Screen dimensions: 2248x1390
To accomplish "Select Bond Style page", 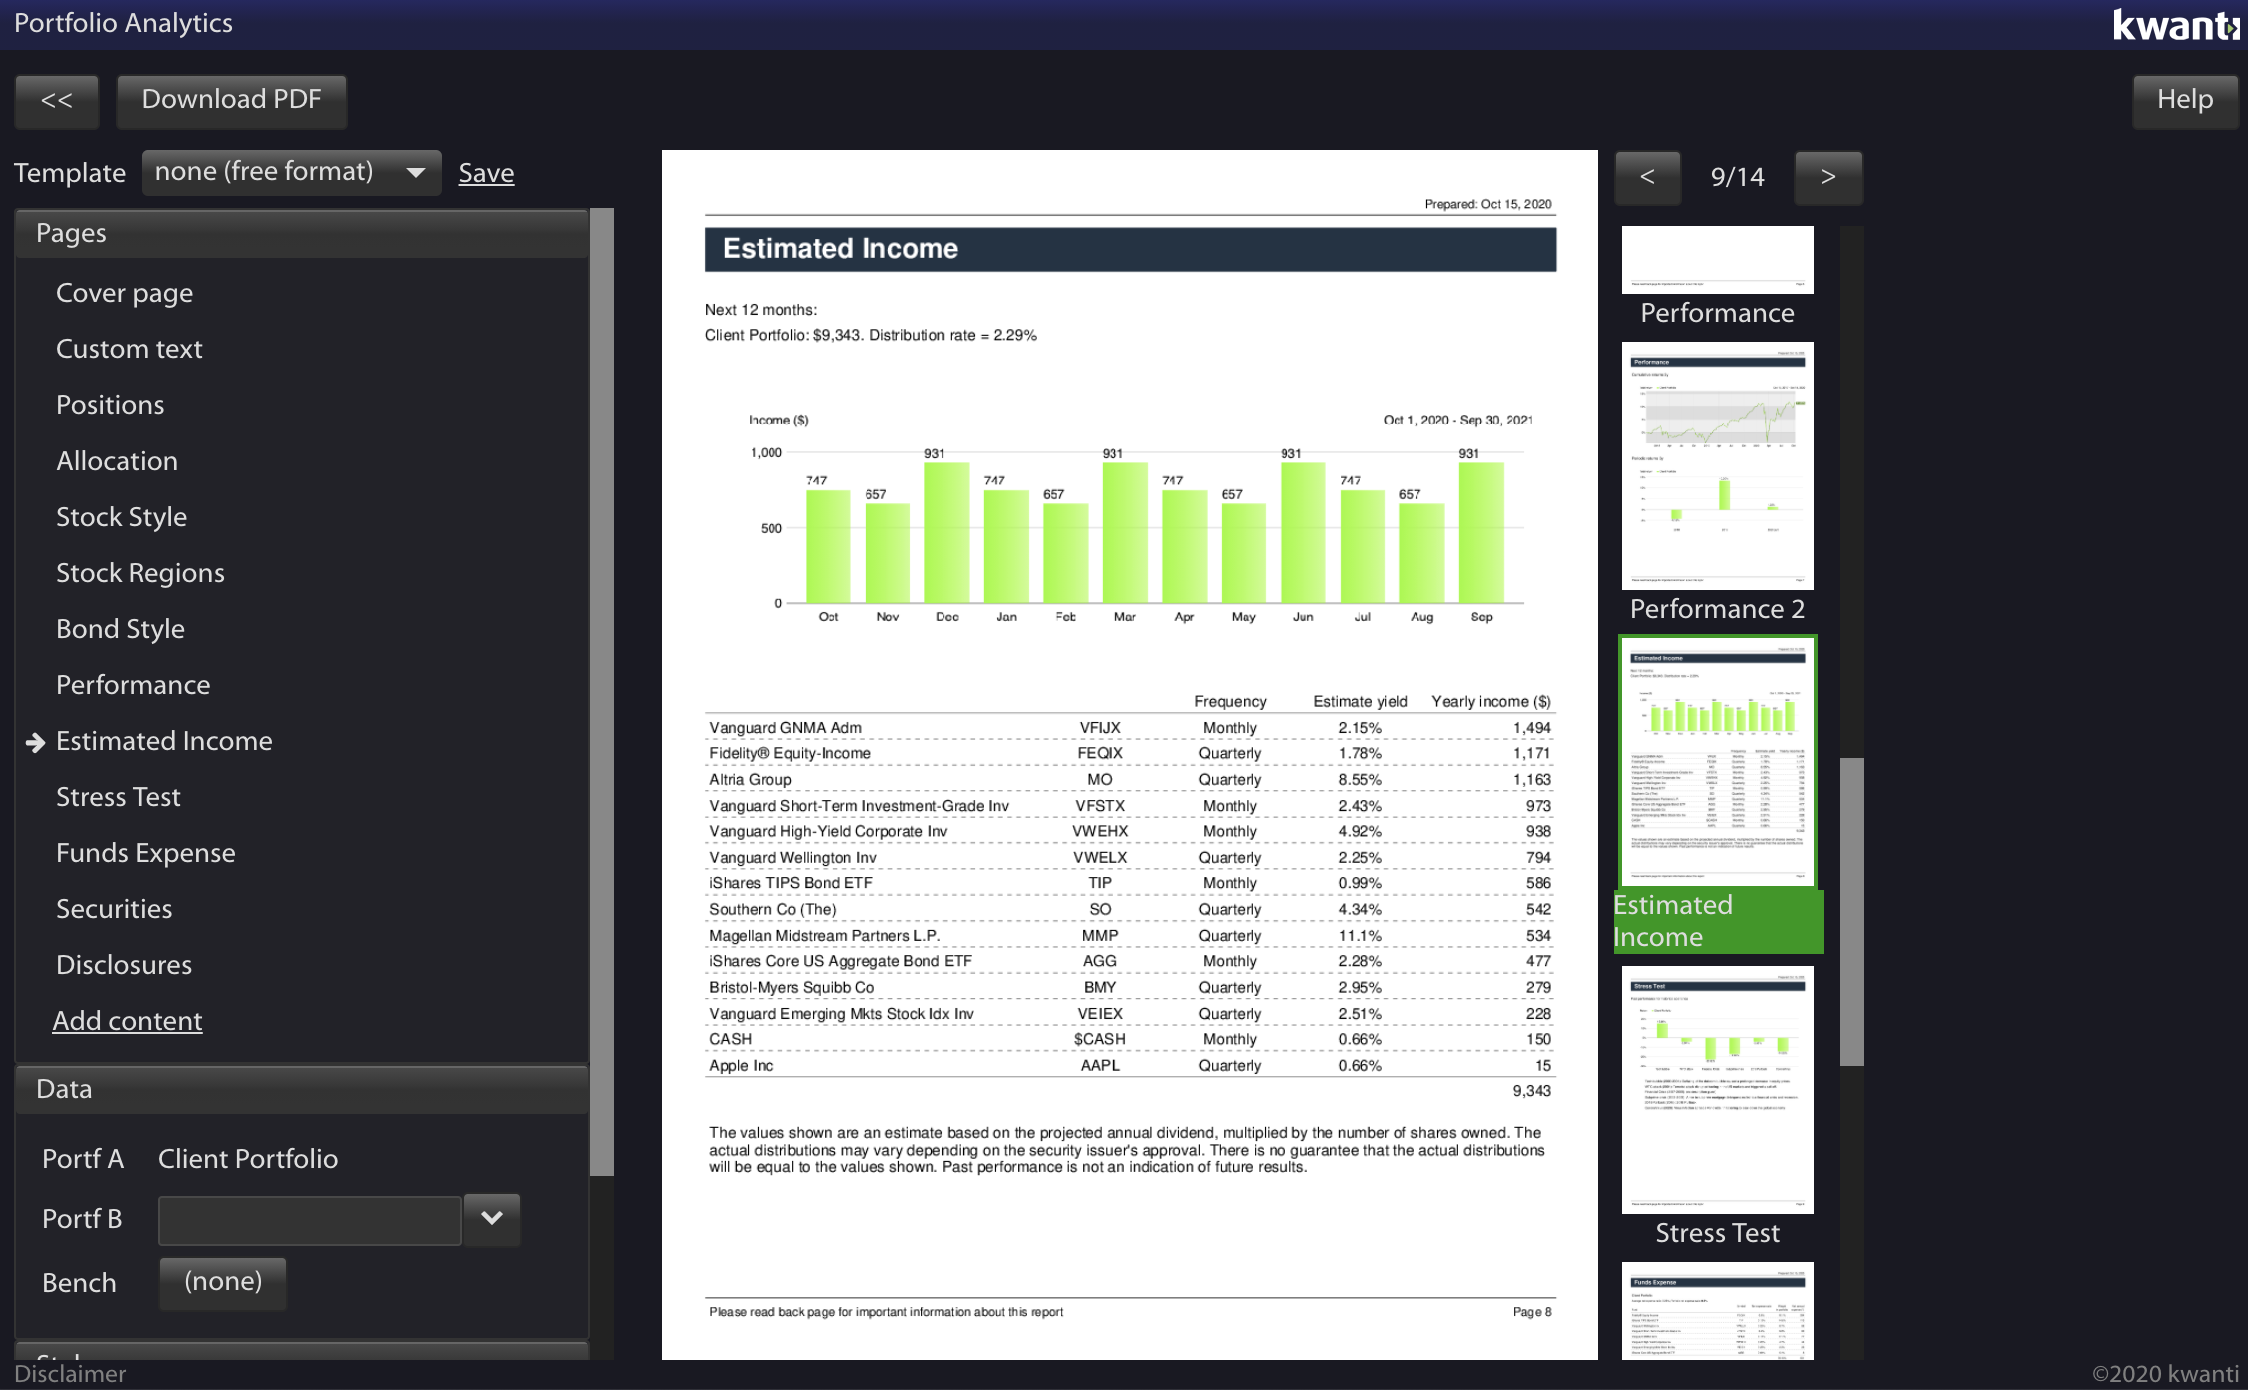I will pyautogui.click(x=120, y=629).
